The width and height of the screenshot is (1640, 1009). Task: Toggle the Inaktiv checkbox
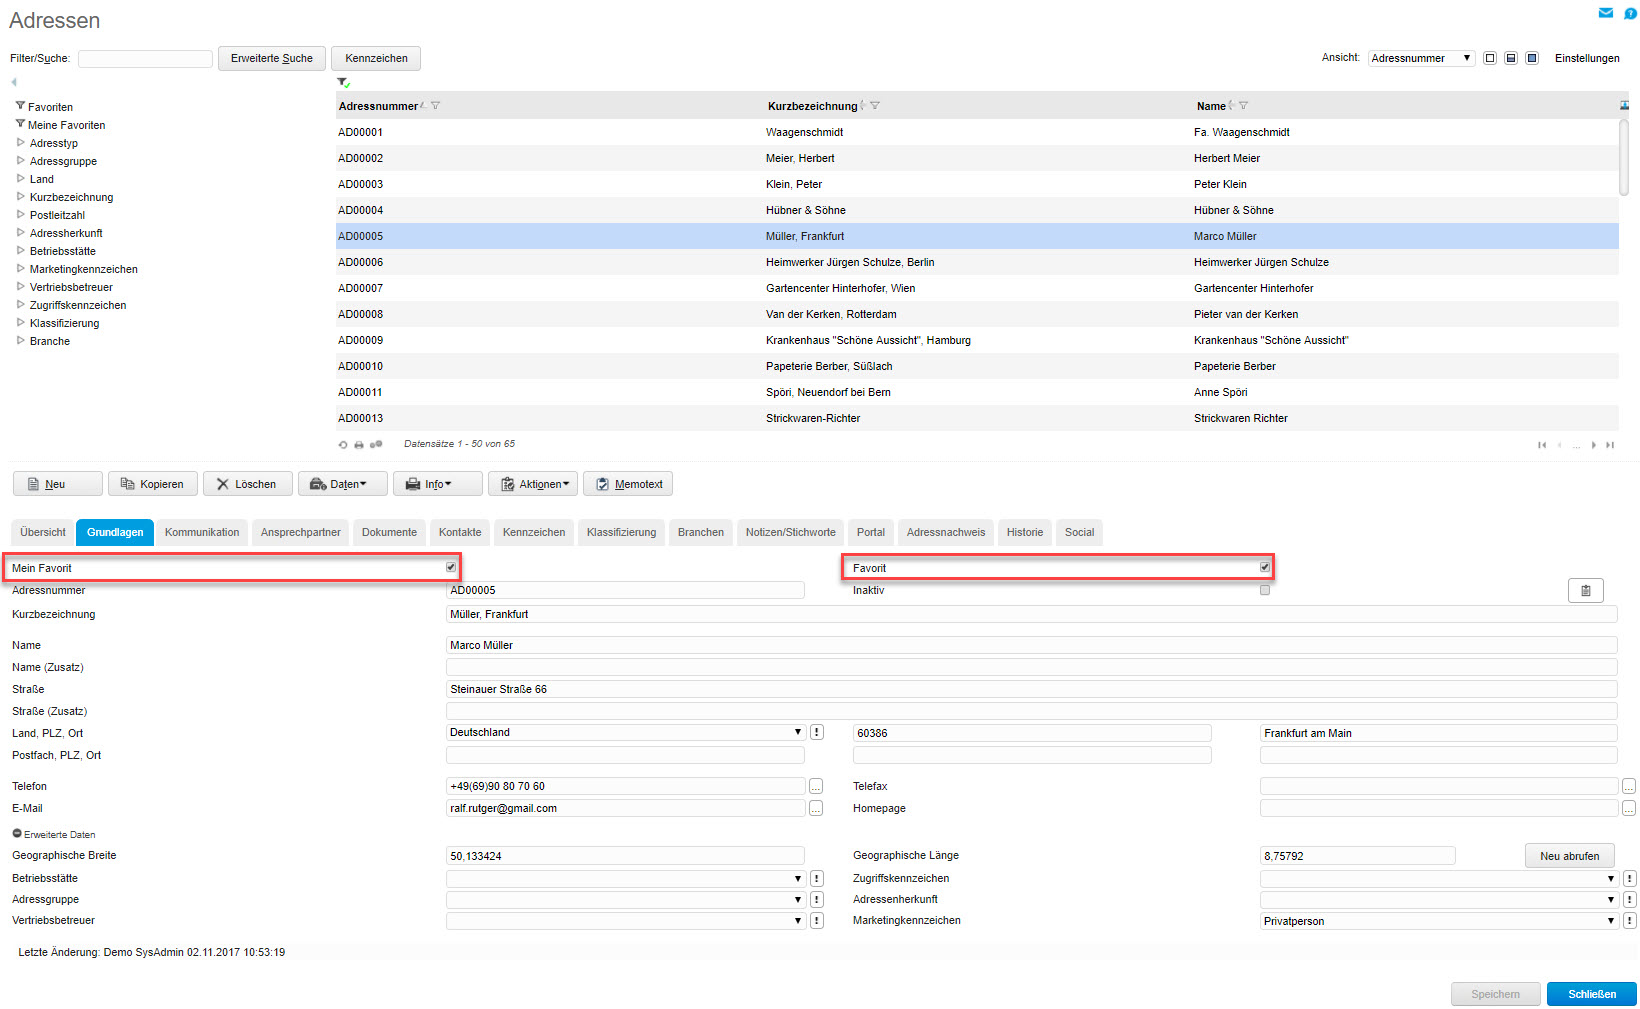pyautogui.click(x=1265, y=590)
